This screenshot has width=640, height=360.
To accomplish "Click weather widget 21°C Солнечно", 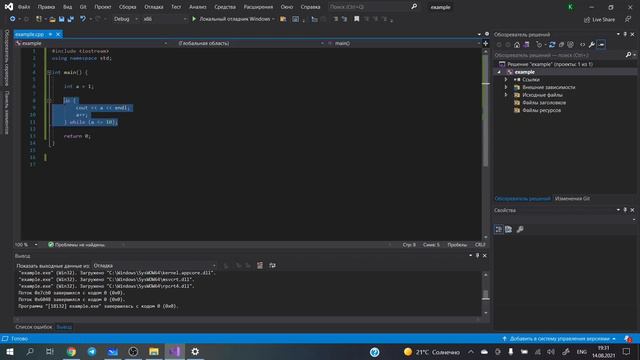I will coord(431,351).
